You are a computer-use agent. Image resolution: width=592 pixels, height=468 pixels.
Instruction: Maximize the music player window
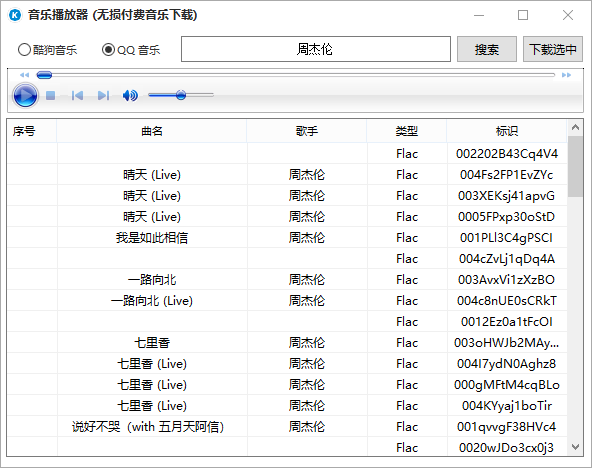523,15
